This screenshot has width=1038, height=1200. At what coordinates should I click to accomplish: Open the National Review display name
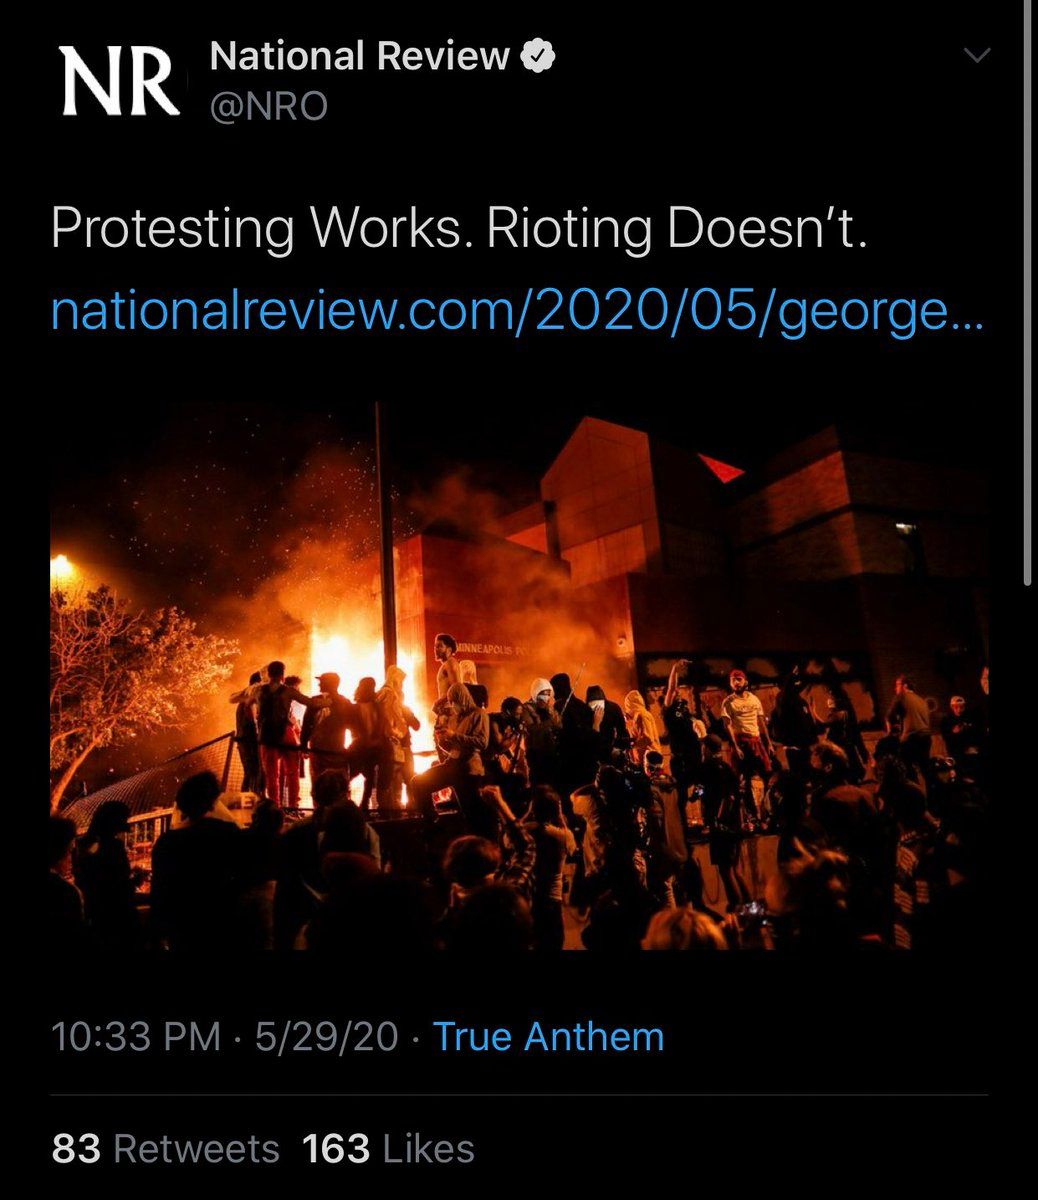point(360,57)
